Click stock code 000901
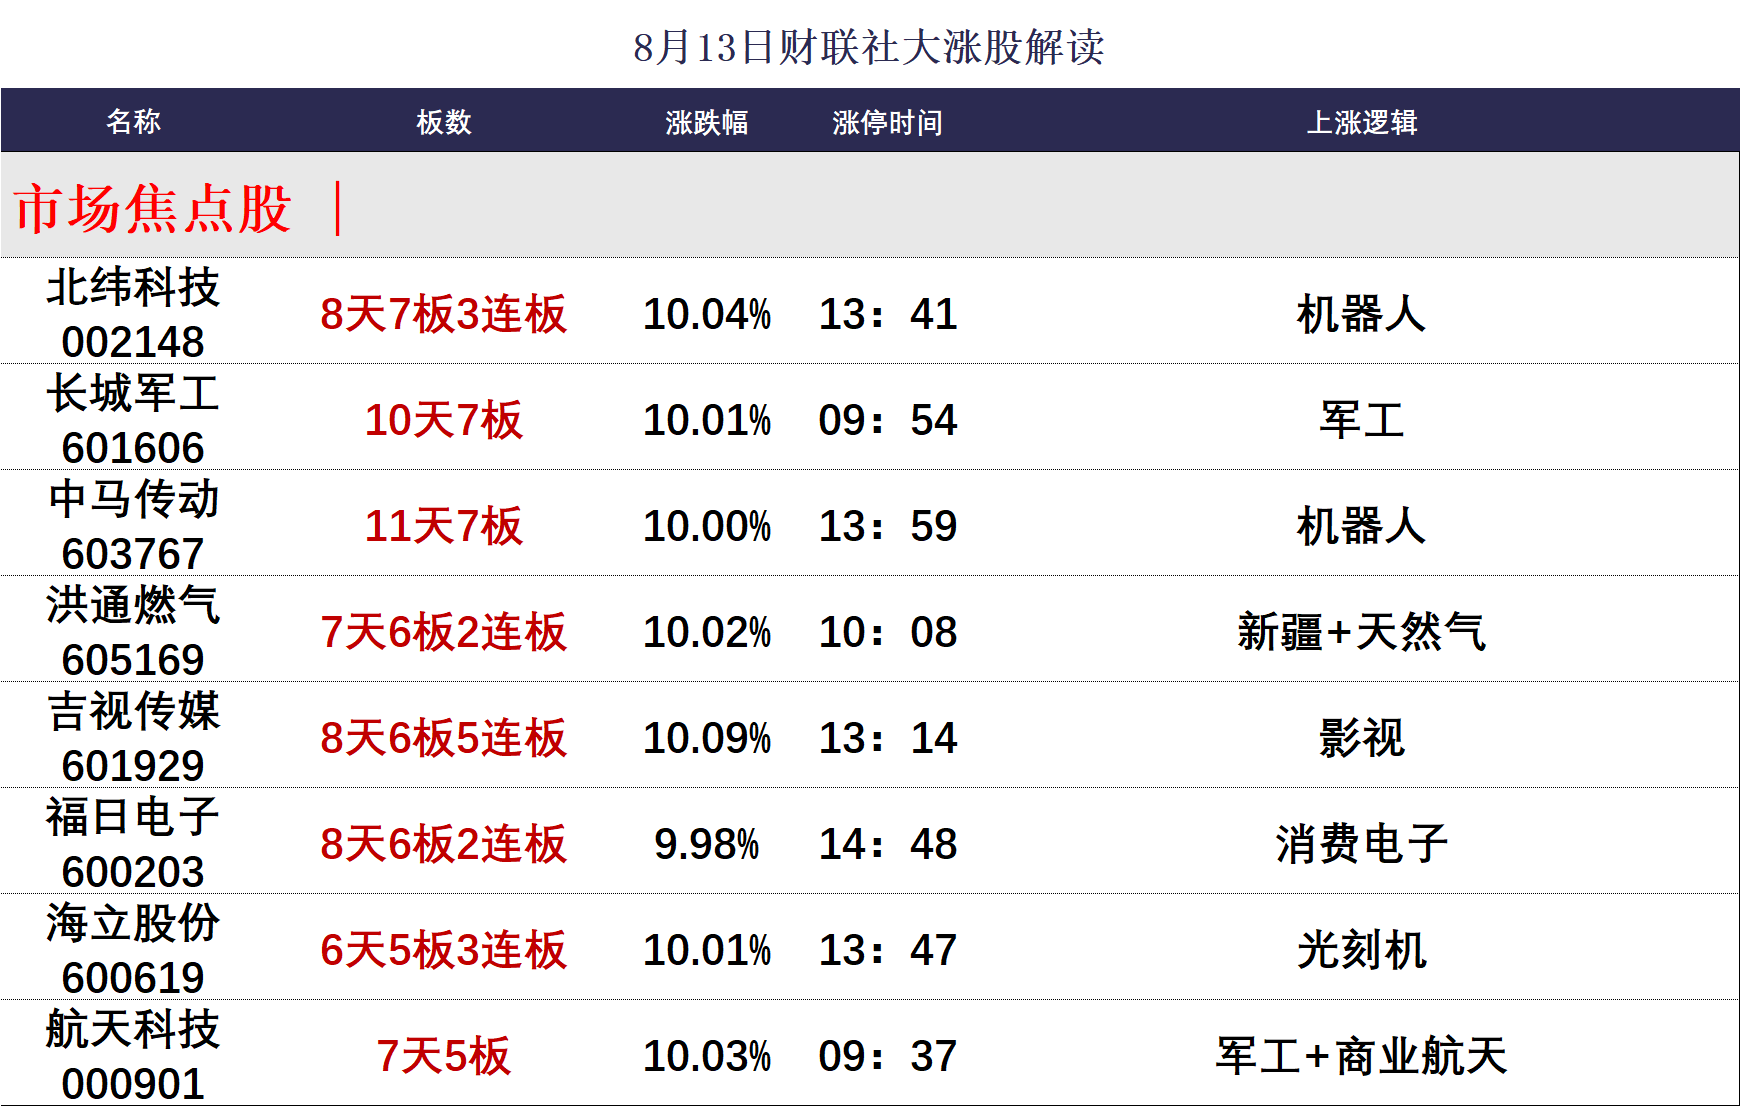Viewport: 1740px width, 1106px height. click(x=133, y=1084)
